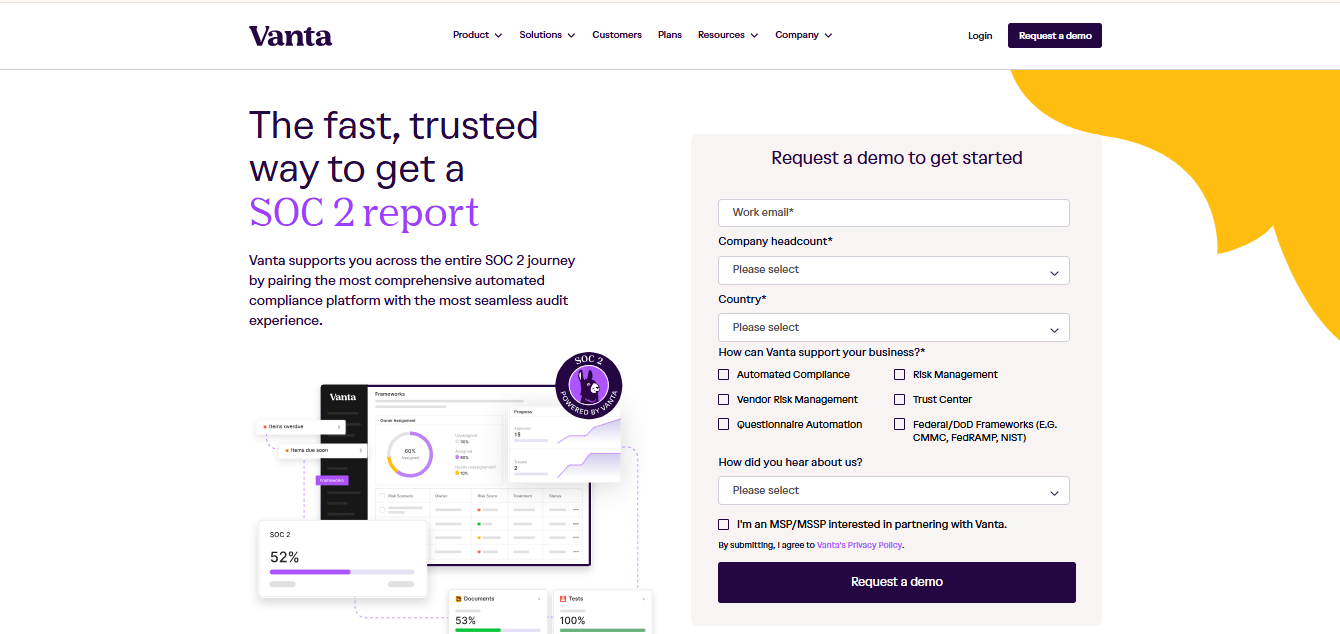This screenshot has width=1340, height=634.
Task: Click the SOC 2 llama badge
Action: click(589, 385)
